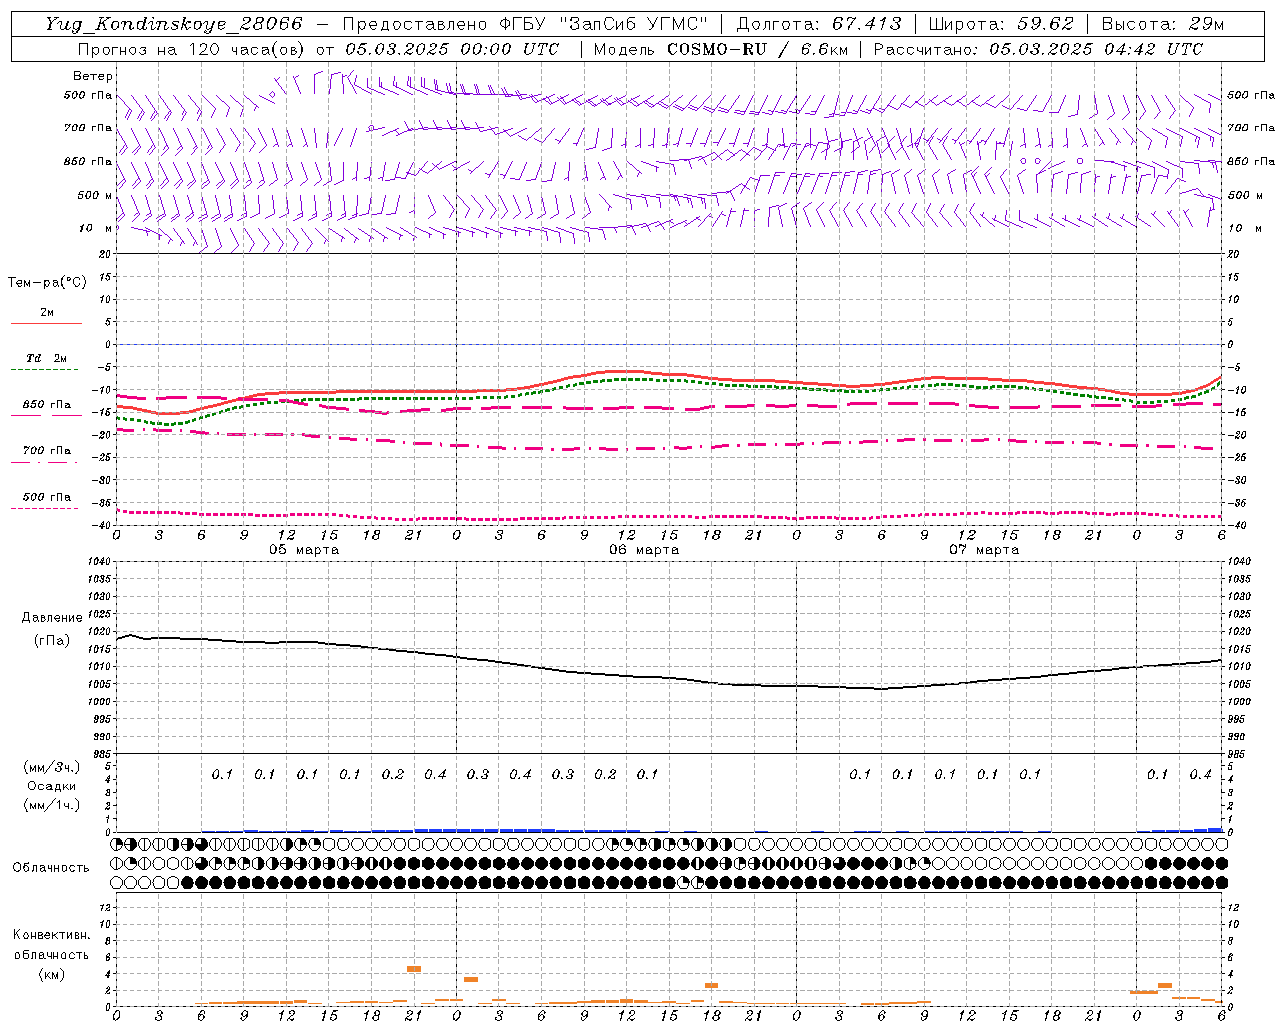Click the 2м temperature legend entry
The height and width of the screenshot is (1024, 1280).
[47, 313]
